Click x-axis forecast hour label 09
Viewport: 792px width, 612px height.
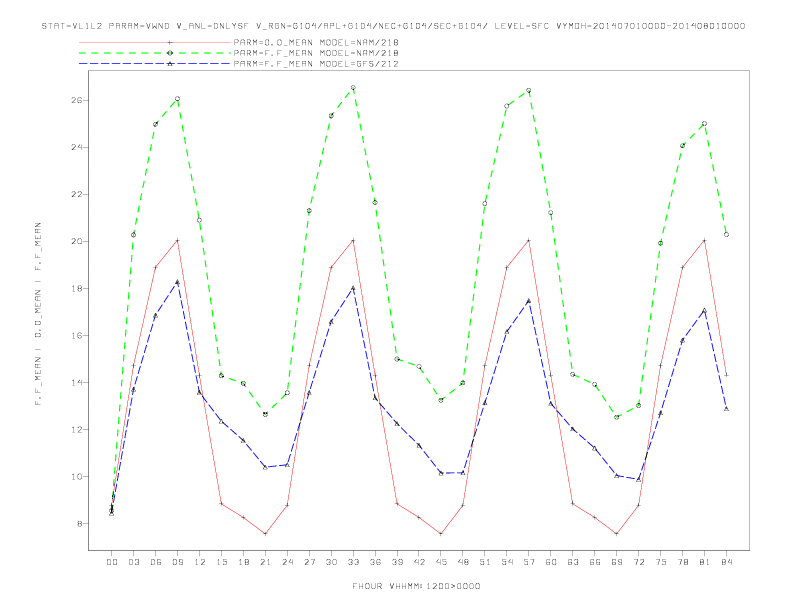(177, 562)
